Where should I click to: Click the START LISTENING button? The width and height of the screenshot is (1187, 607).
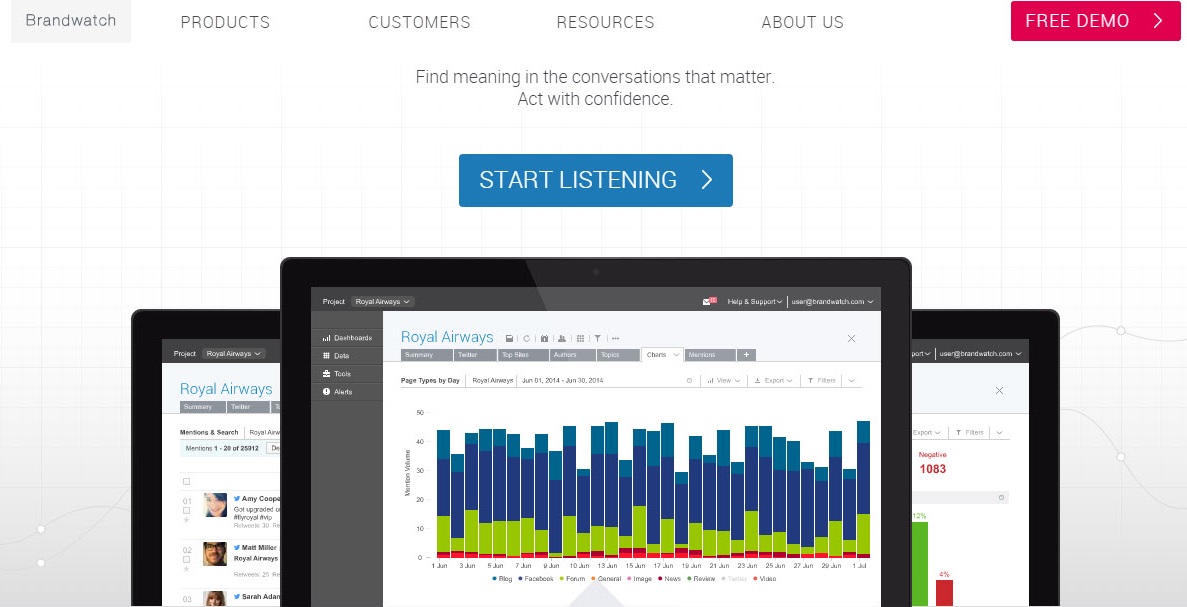(x=596, y=180)
